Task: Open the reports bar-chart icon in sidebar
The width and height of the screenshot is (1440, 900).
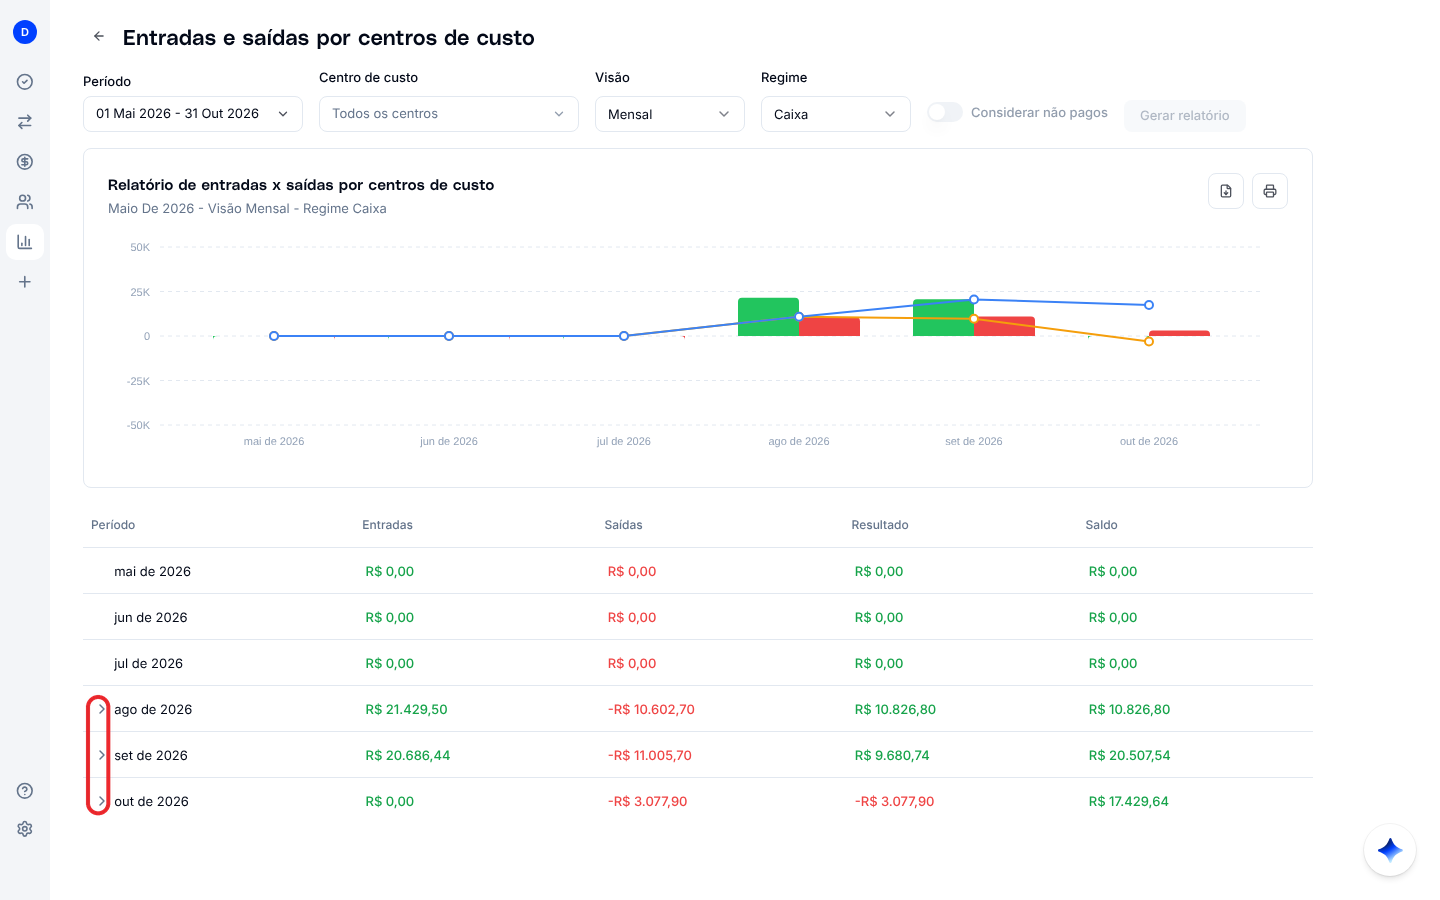Action: (25, 242)
